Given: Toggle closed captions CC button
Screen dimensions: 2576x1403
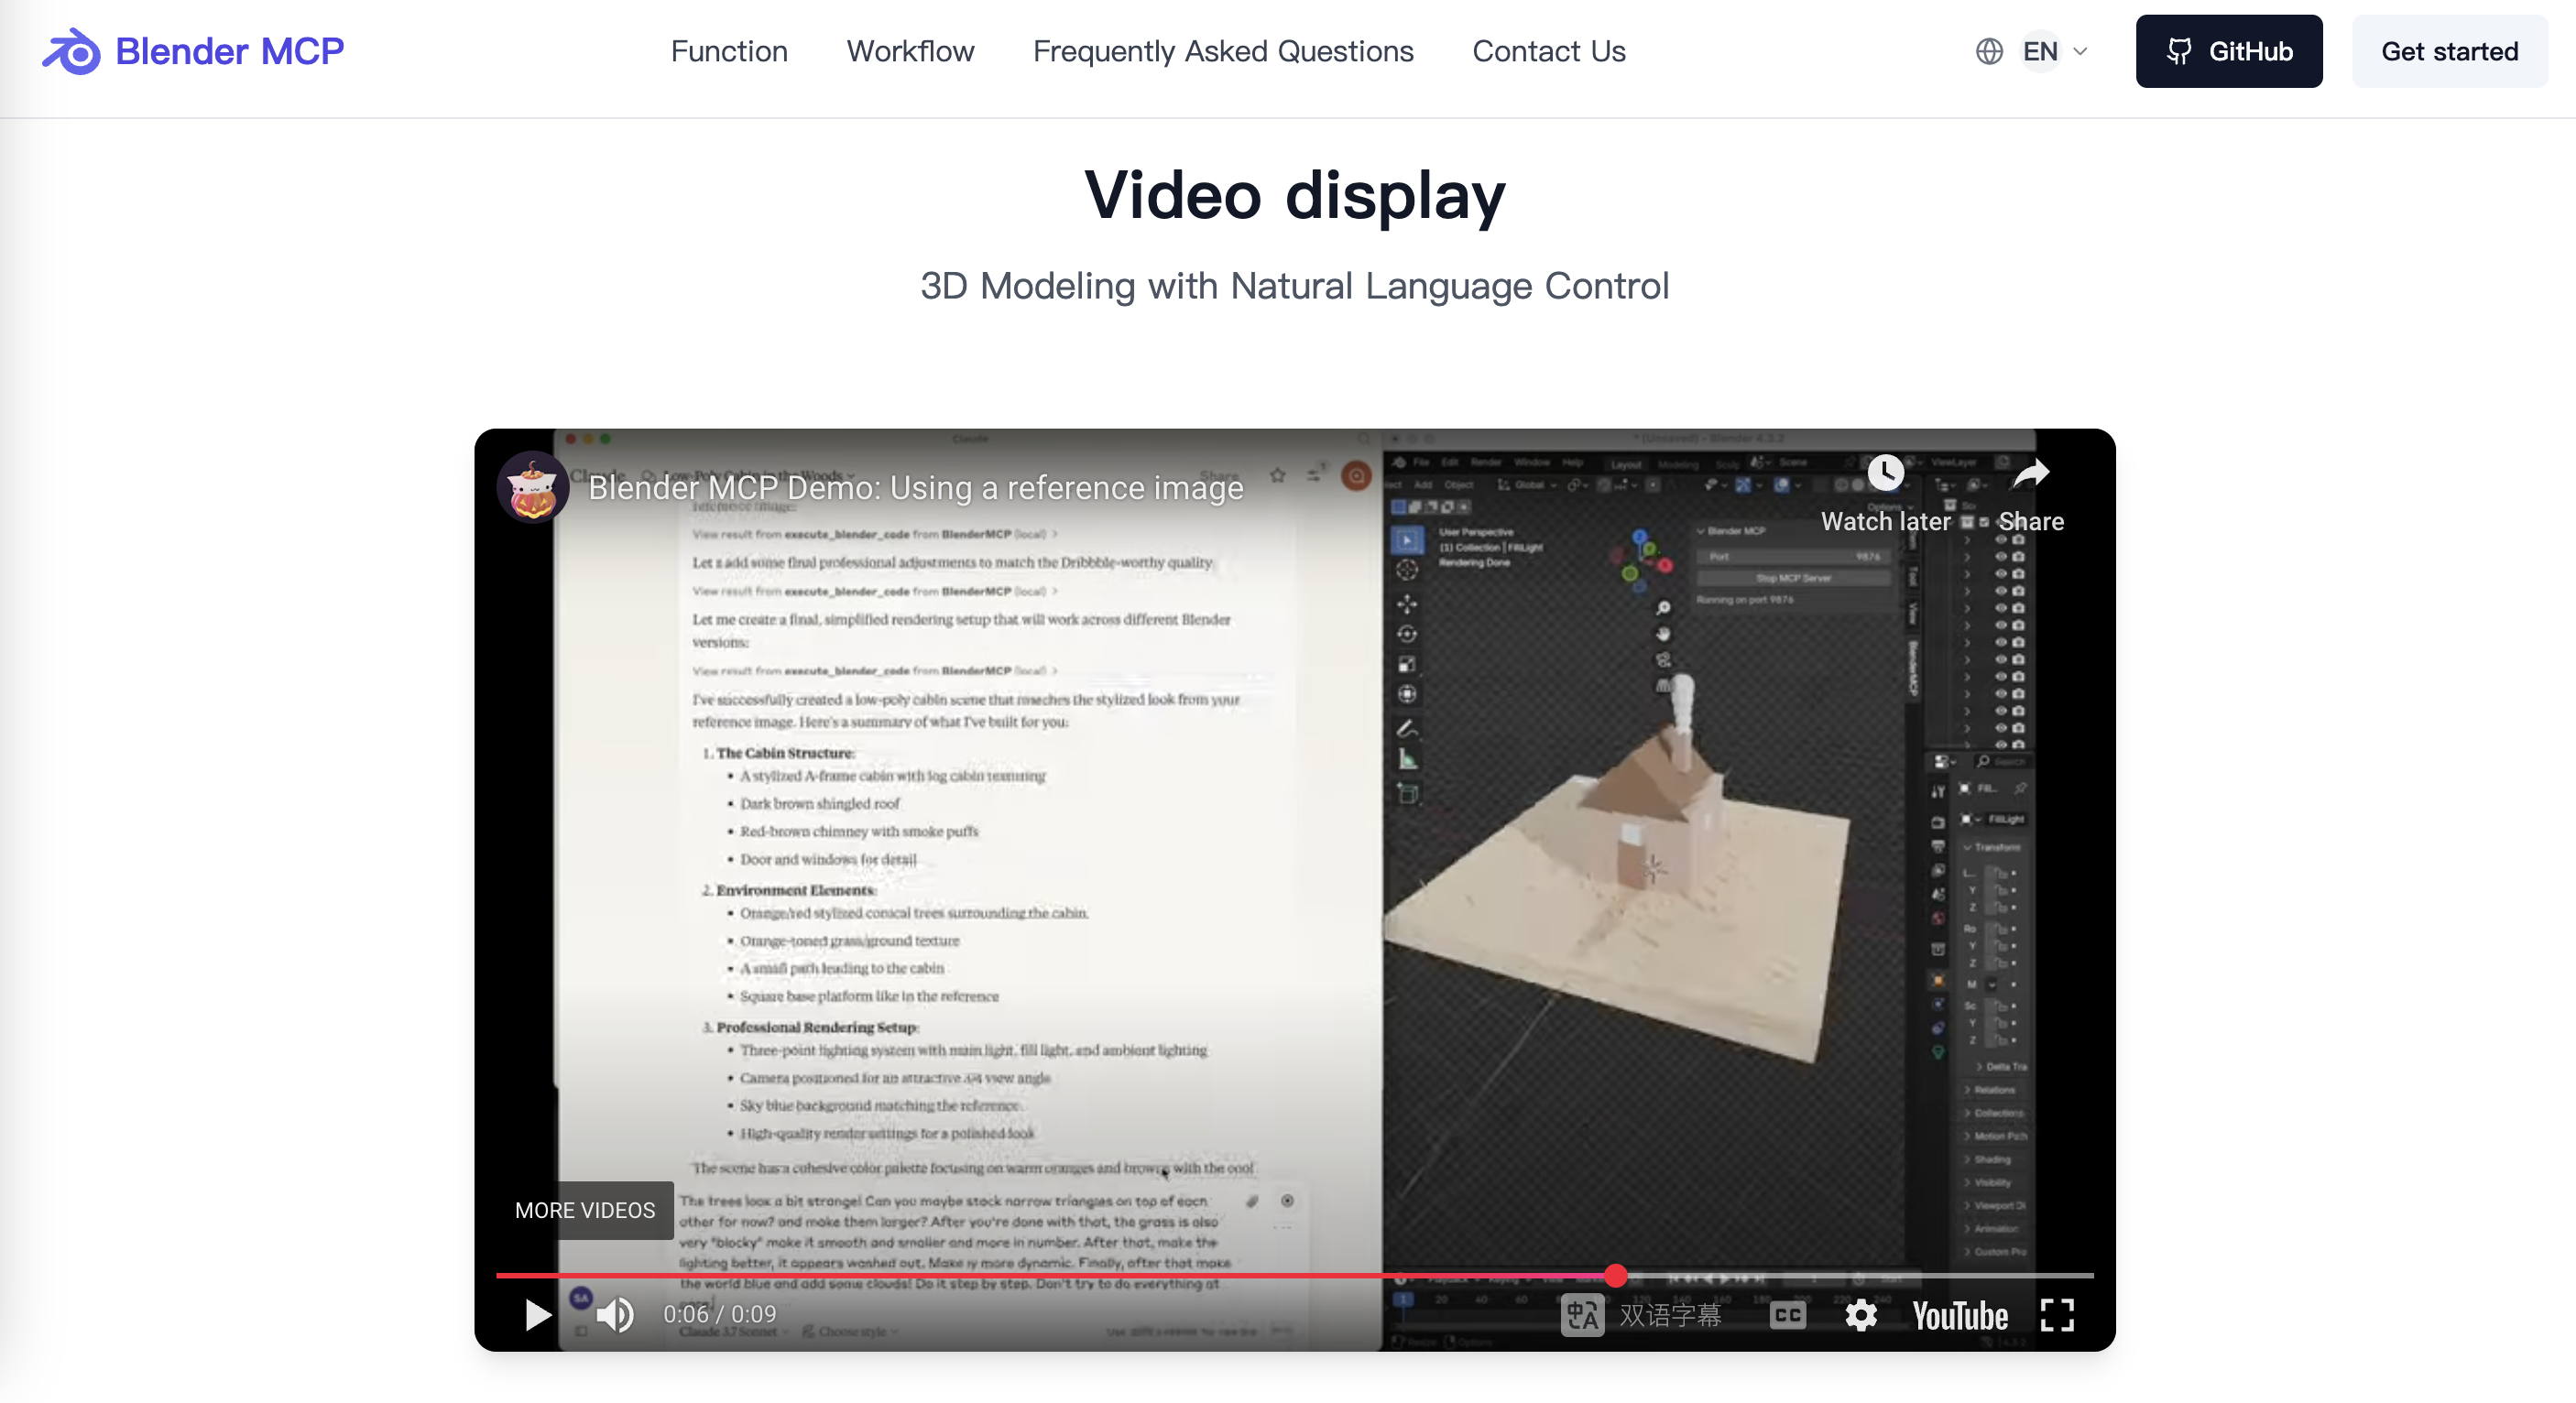Looking at the screenshot, I should [1787, 1314].
